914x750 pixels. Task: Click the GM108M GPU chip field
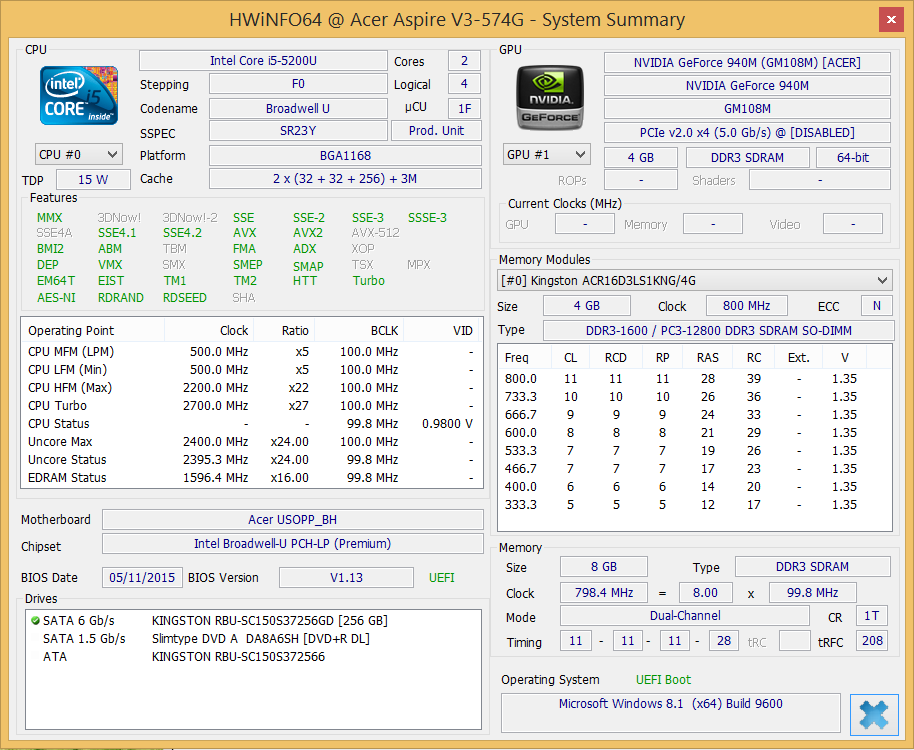click(747, 109)
